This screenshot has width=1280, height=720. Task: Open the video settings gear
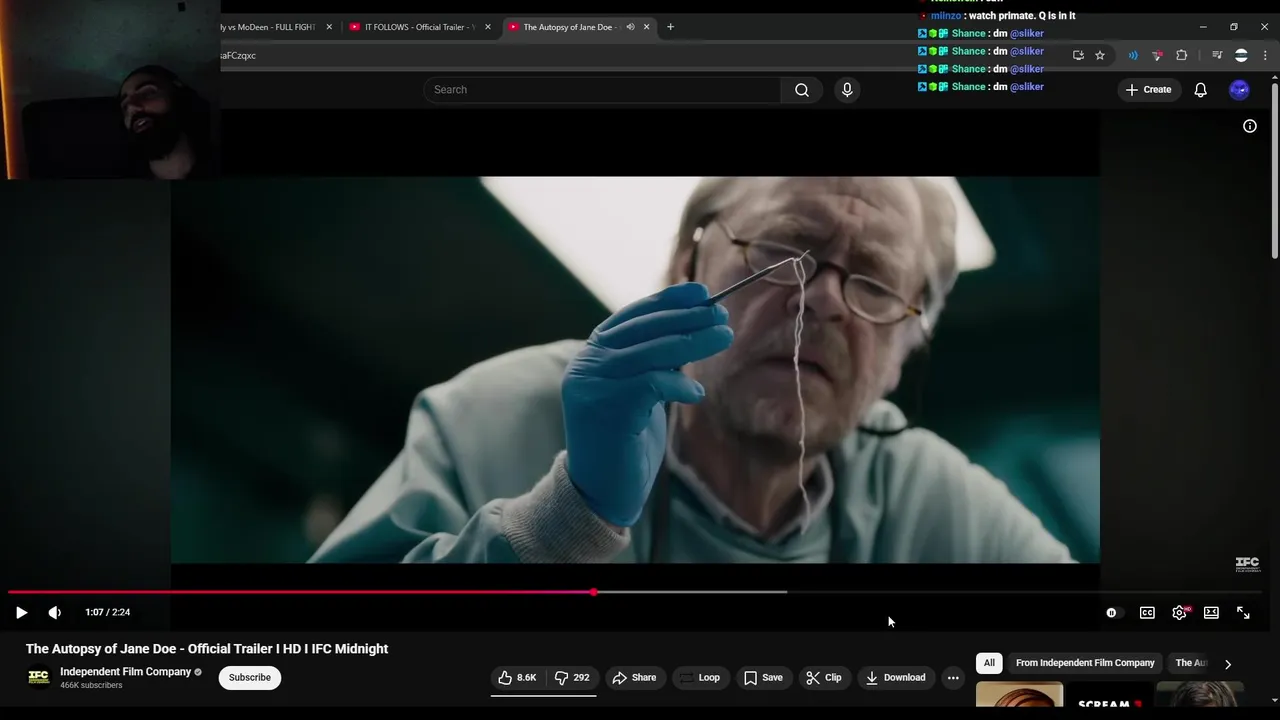click(x=1180, y=613)
